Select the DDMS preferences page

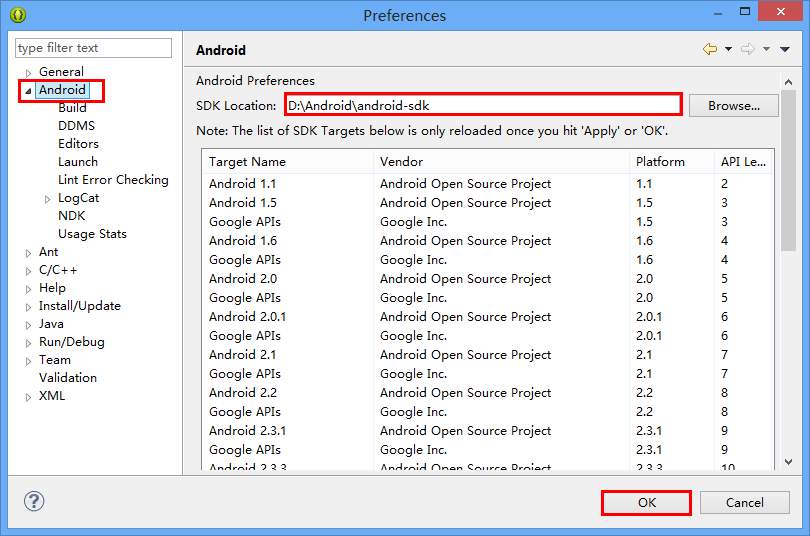click(76, 125)
